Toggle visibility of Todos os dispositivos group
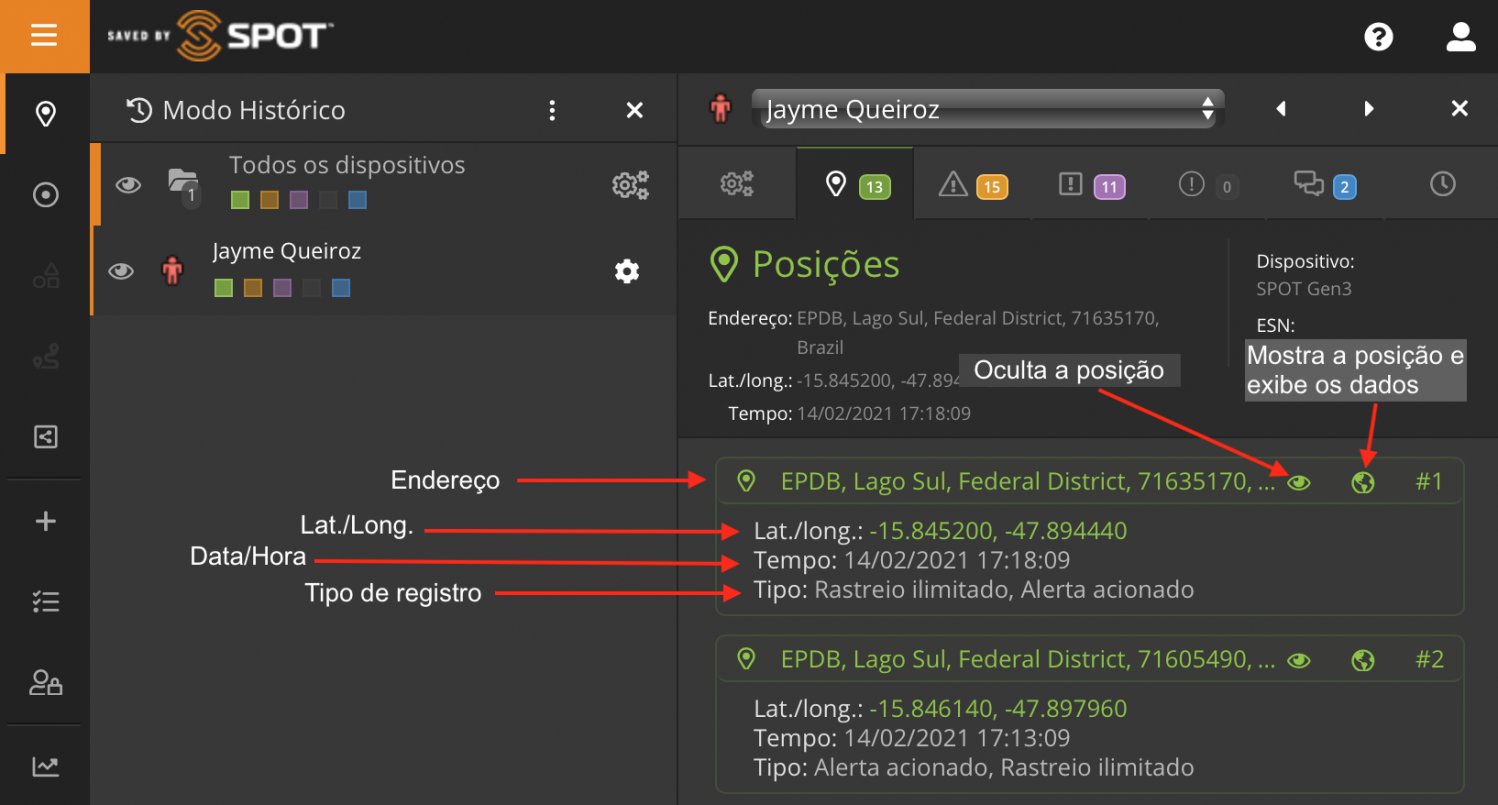The image size is (1498, 805). click(128, 184)
